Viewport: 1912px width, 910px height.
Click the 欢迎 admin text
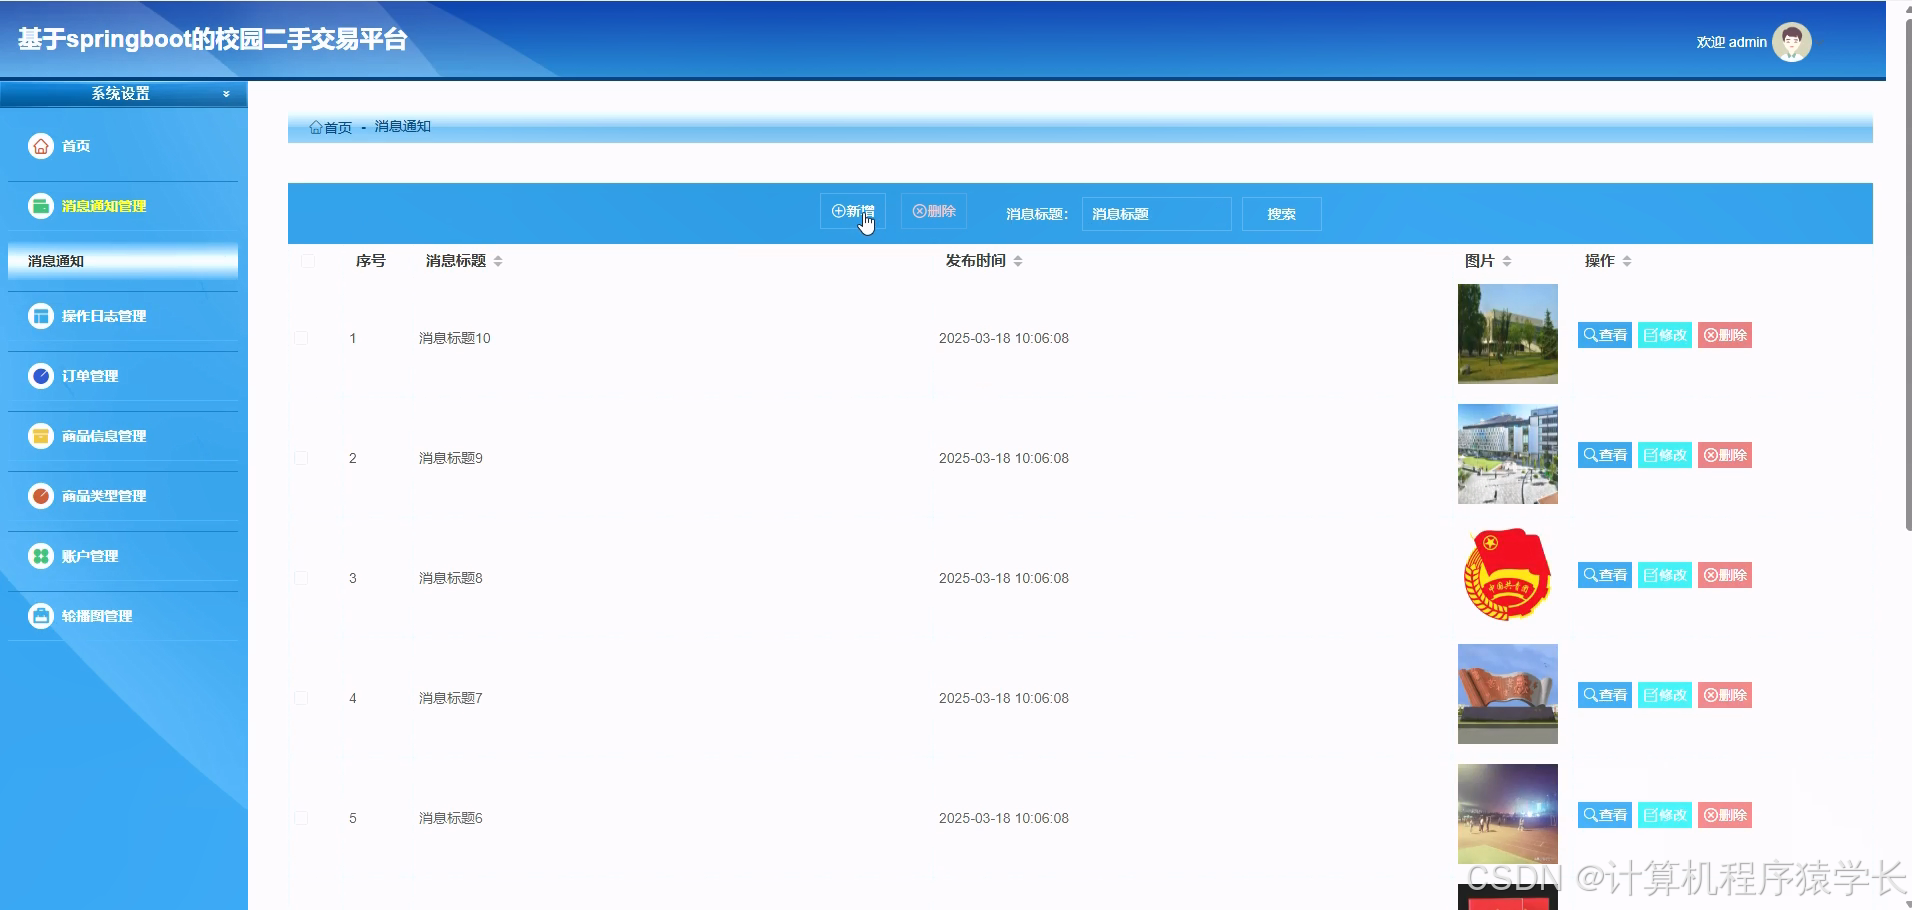[1731, 42]
